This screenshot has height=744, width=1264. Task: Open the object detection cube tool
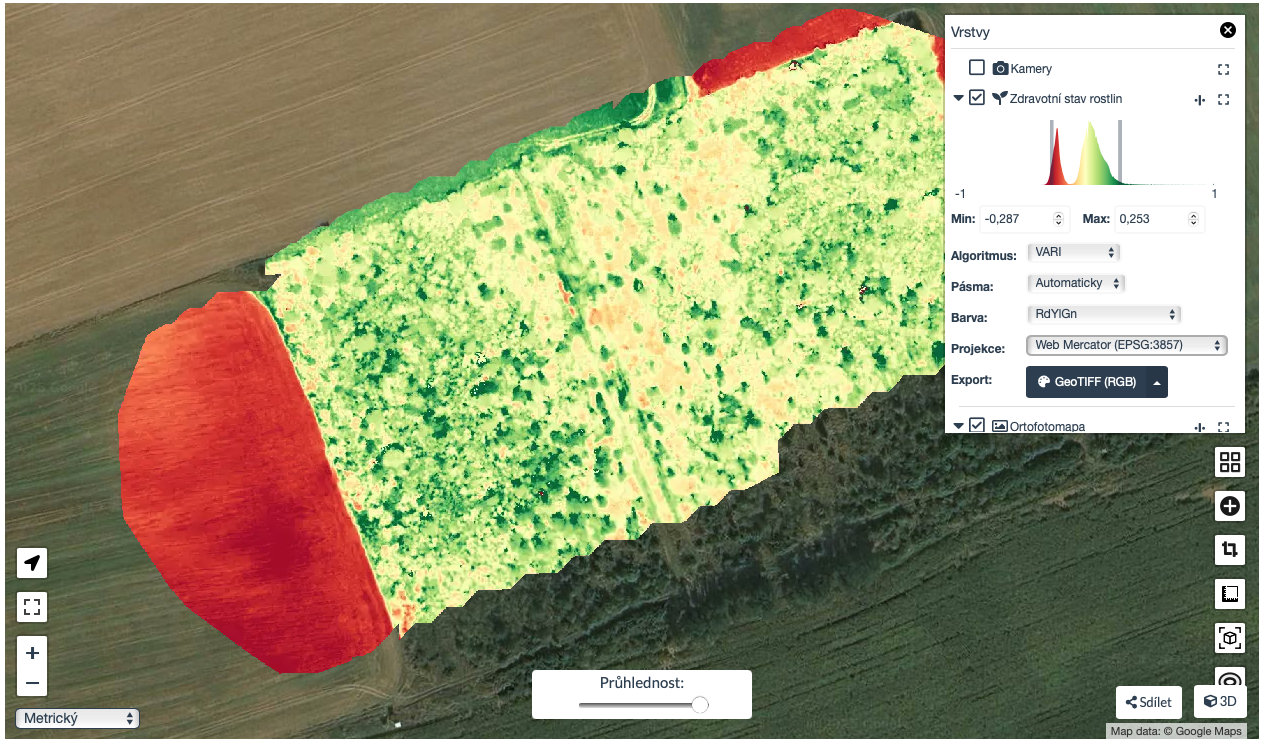1229,637
